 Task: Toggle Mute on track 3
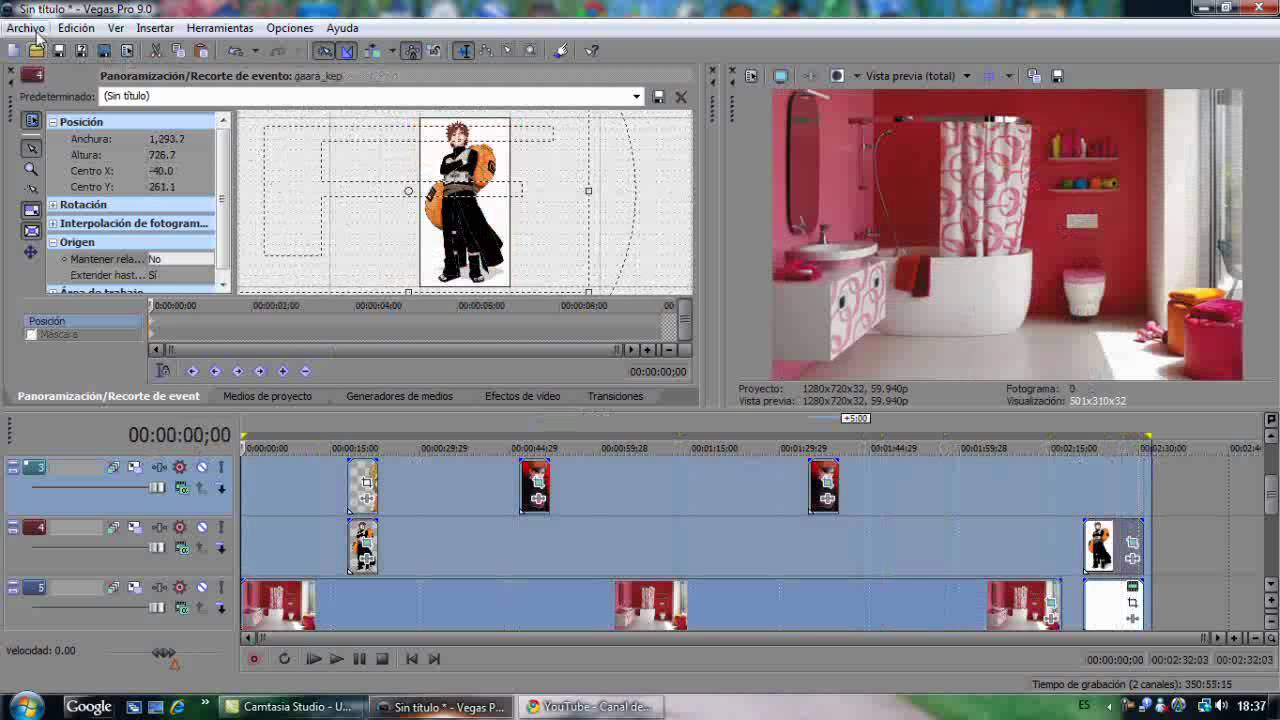tap(202, 467)
